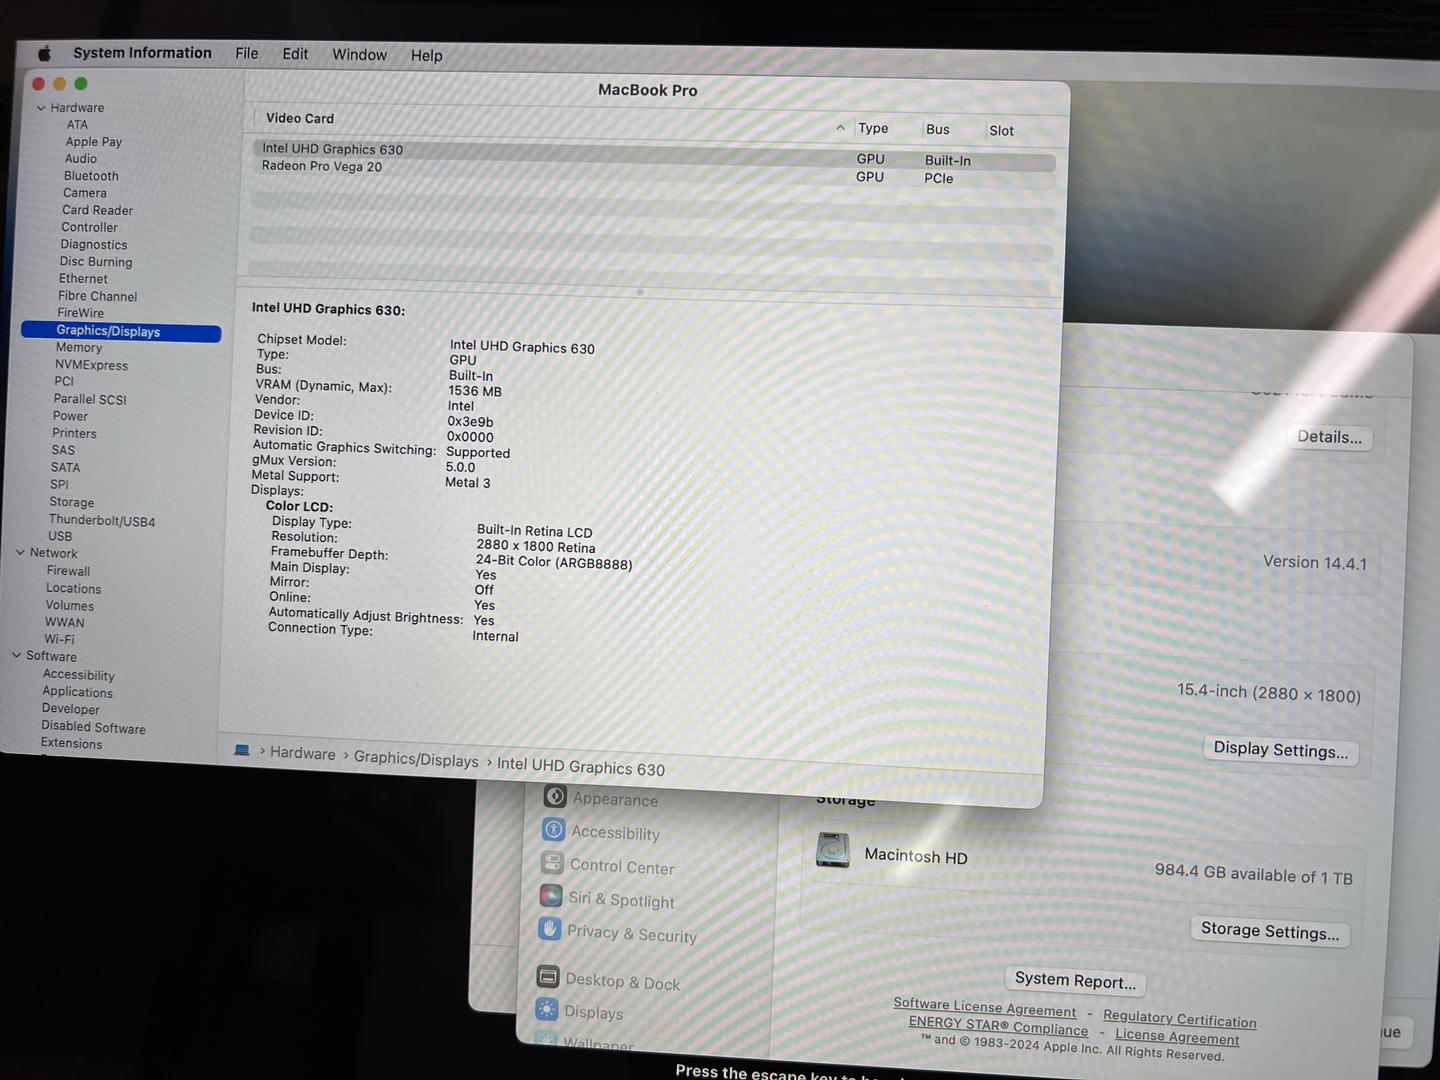Select Intel UHD Graphics 630 row
1440x1080 pixels.
pyautogui.click(x=654, y=154)
